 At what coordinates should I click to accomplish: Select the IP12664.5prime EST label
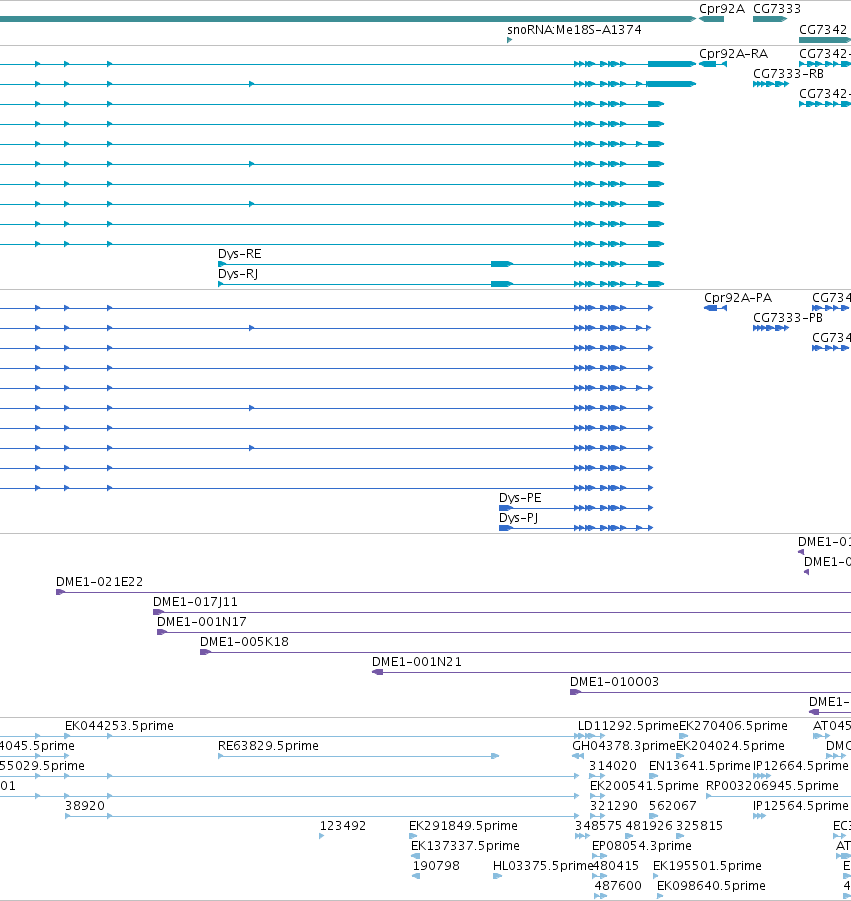800,767
